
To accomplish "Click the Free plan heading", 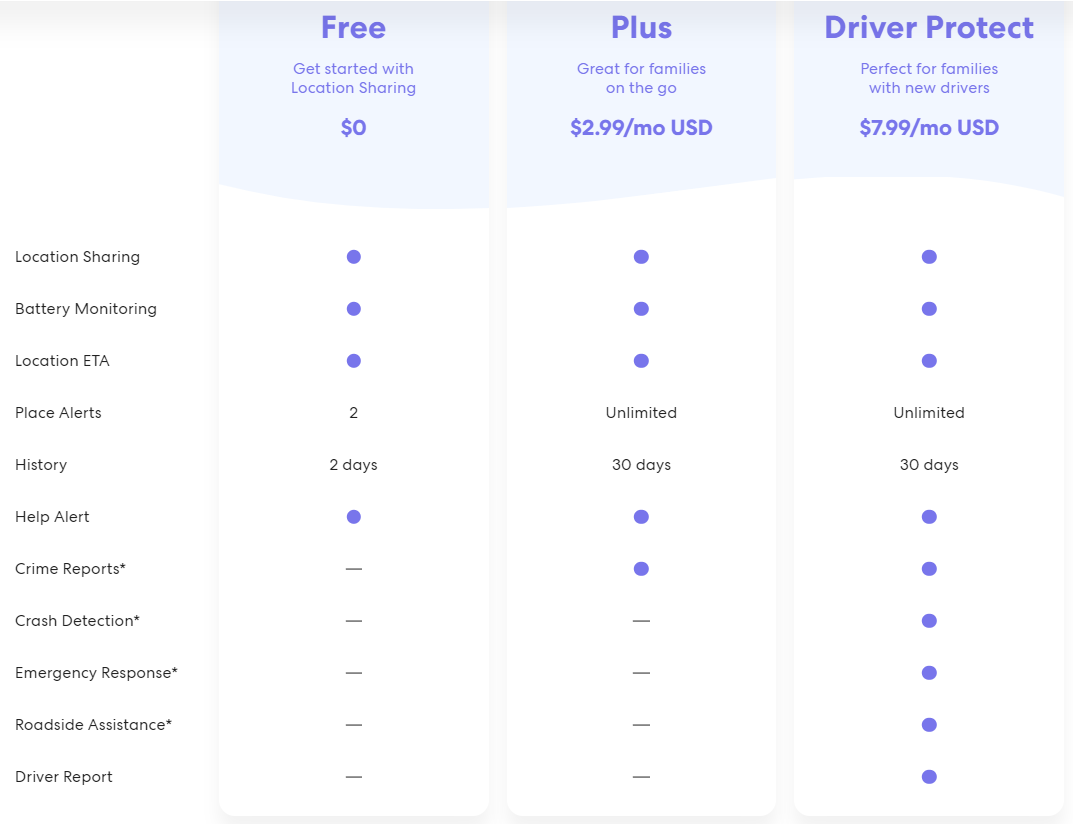I will click(353, 28).
